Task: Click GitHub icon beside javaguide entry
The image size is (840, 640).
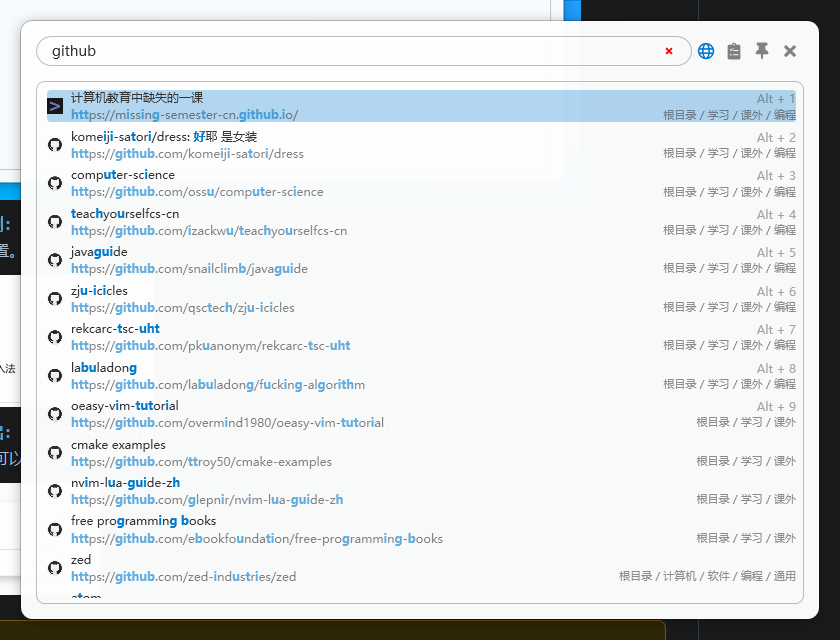Action: (x=55, y=260)
